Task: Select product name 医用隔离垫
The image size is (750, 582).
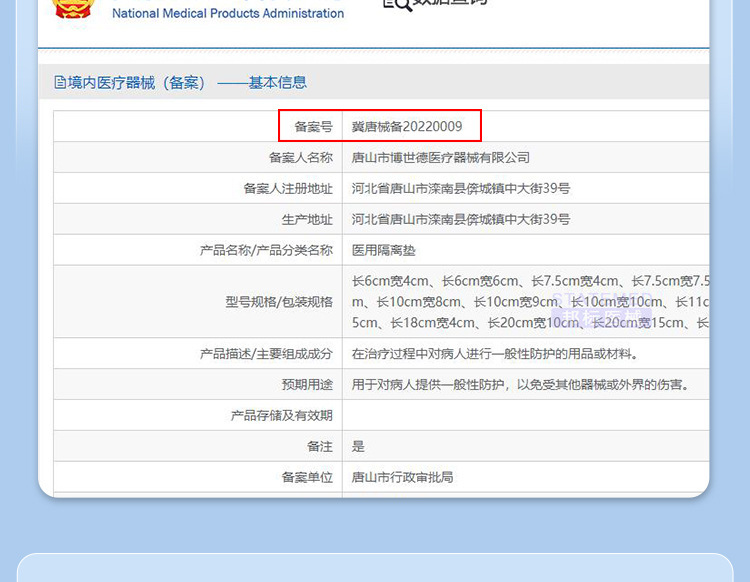Action: pyautogui.click(x=384, y=250)
